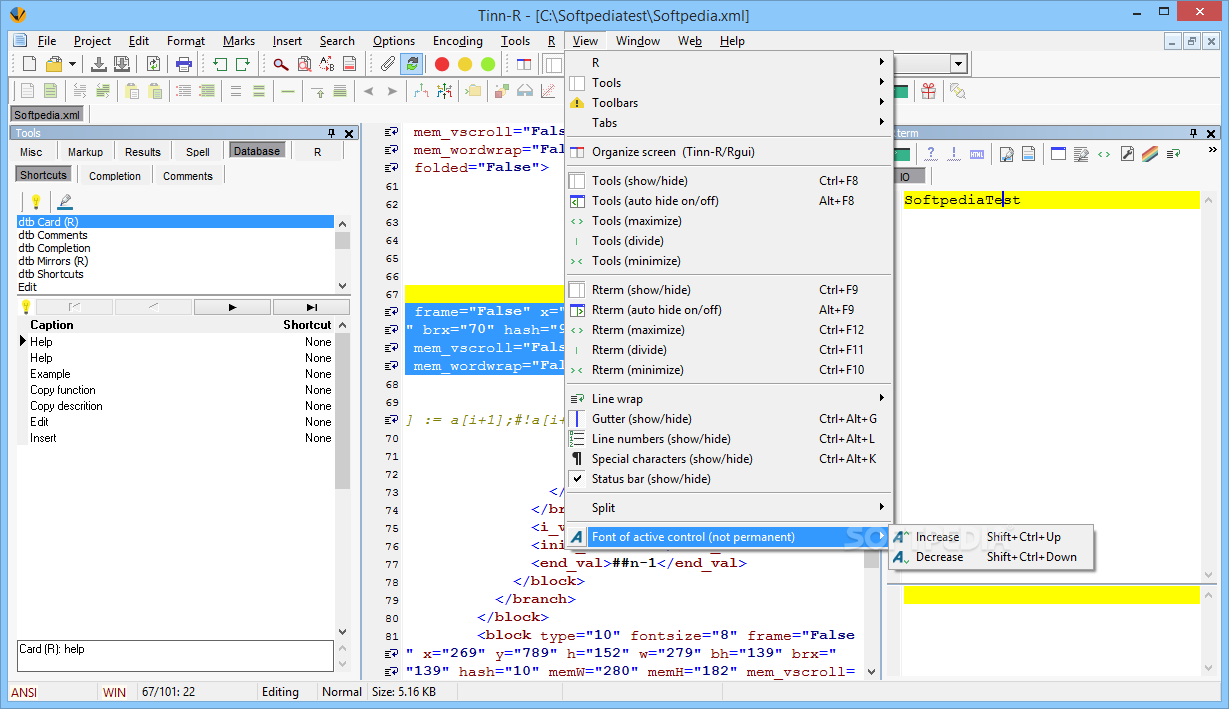Open the Encoding menu
The image size is (1229, 709).
[457, 41]
